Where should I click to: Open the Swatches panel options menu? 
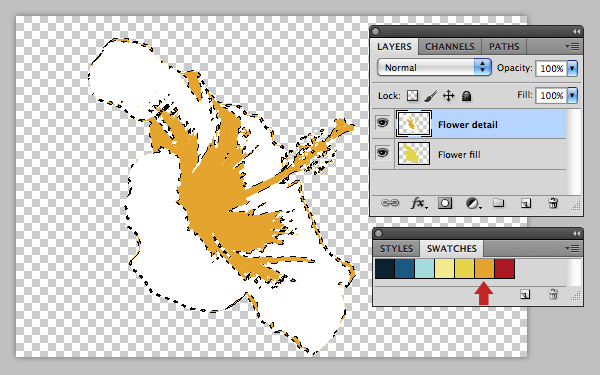point(572,249)
